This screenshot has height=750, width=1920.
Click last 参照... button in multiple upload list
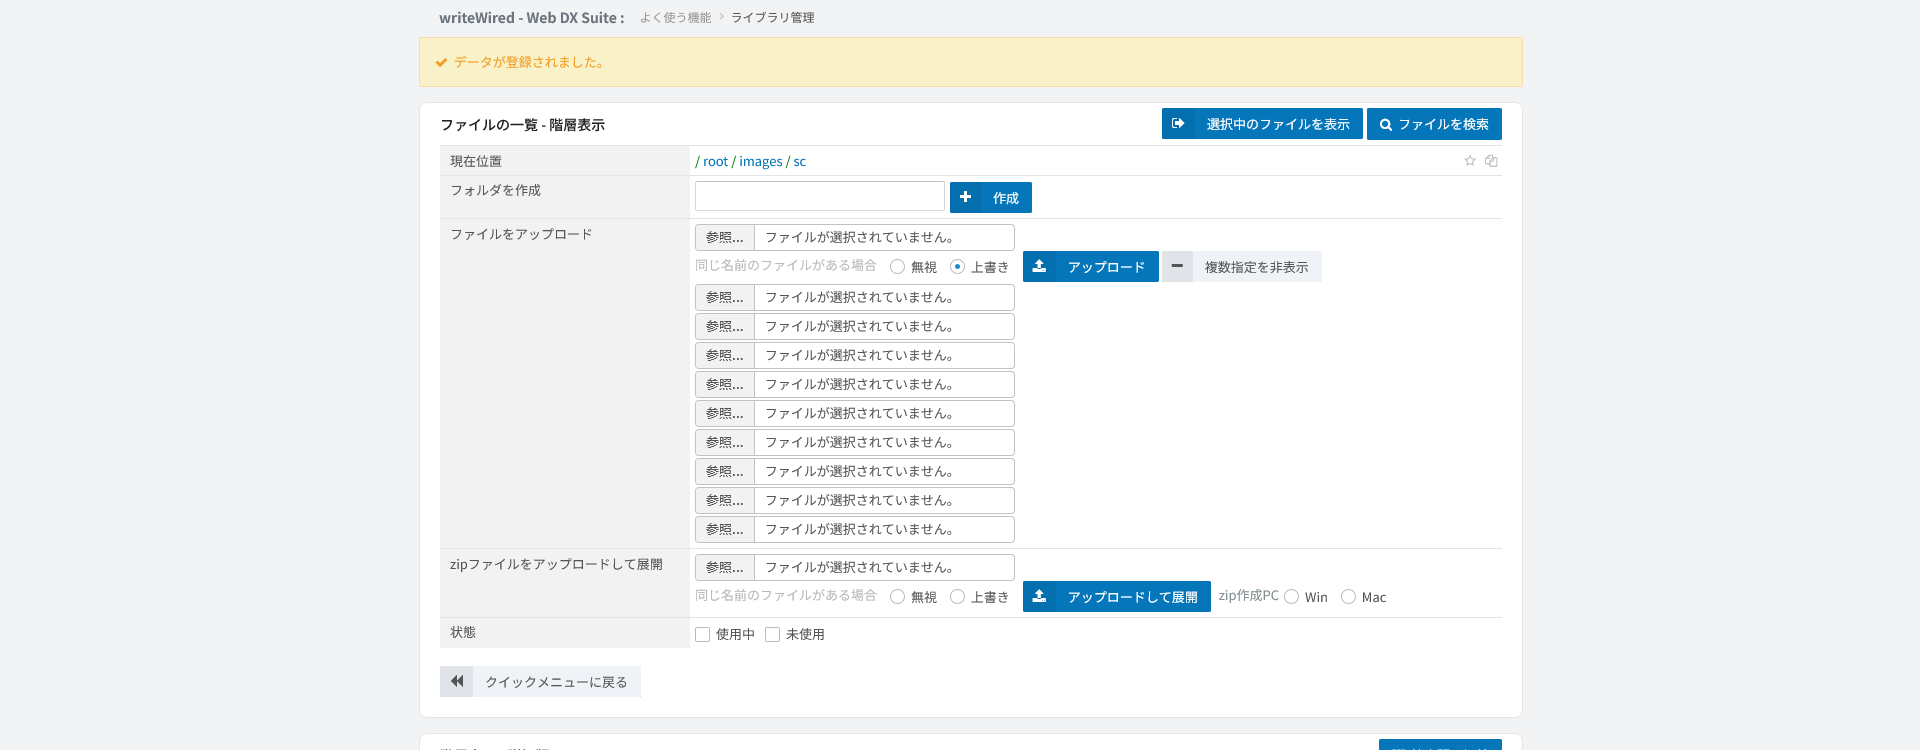(725, 529)
